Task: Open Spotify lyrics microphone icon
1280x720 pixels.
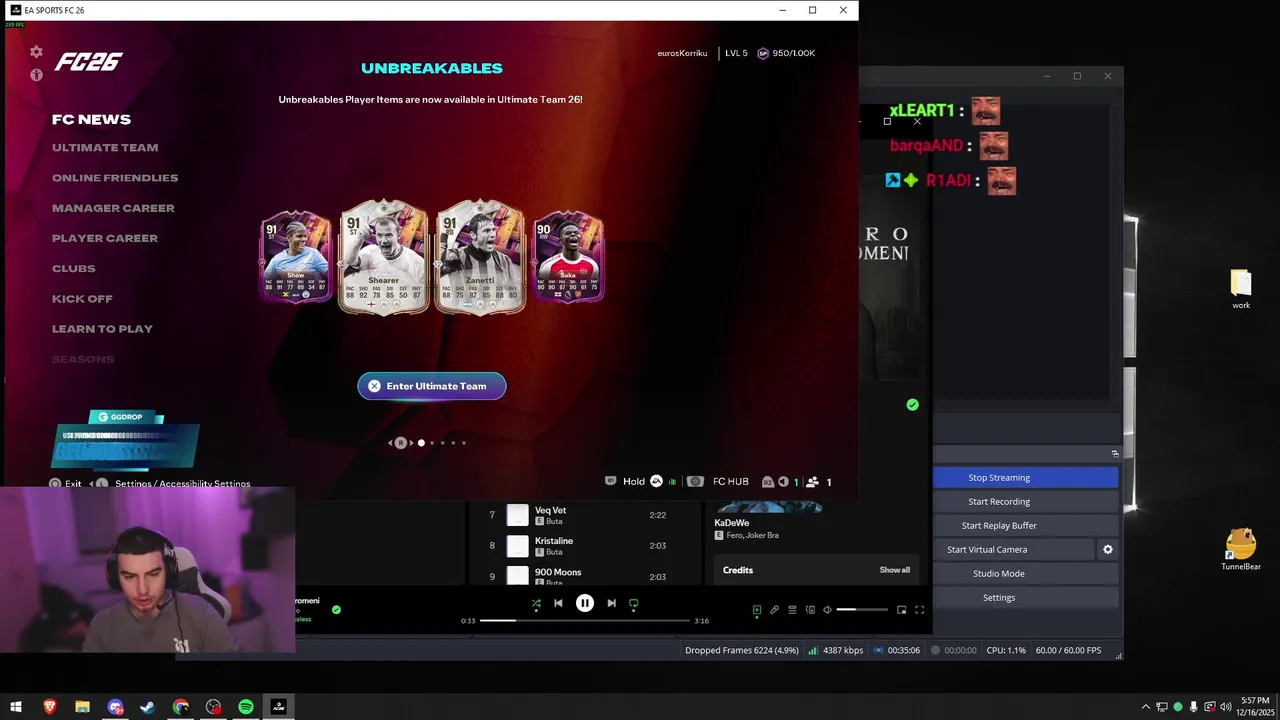Action: coord(774,610)
